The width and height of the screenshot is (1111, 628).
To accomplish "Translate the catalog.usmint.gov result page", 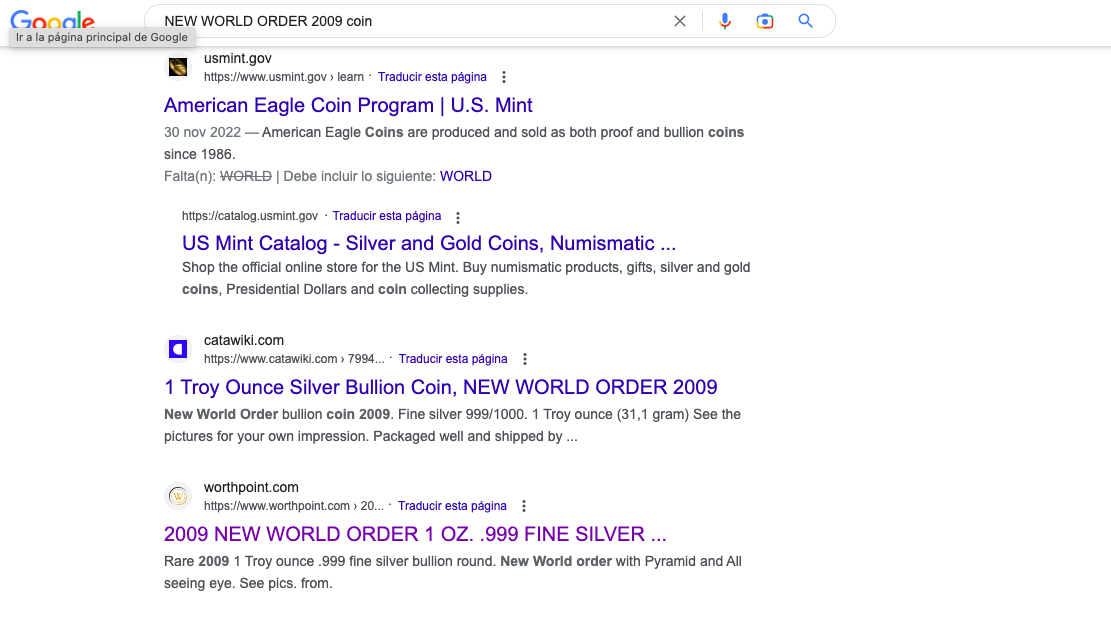I will [x=387, y=216].
